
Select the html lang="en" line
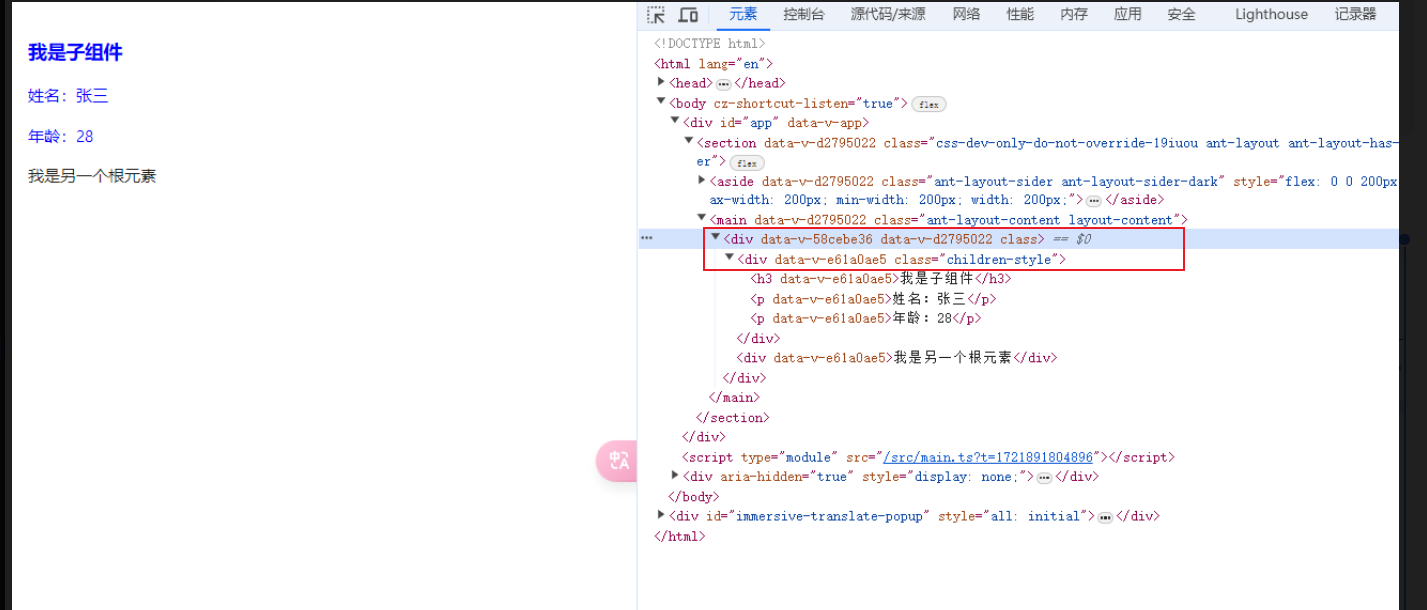pos(714,64)
